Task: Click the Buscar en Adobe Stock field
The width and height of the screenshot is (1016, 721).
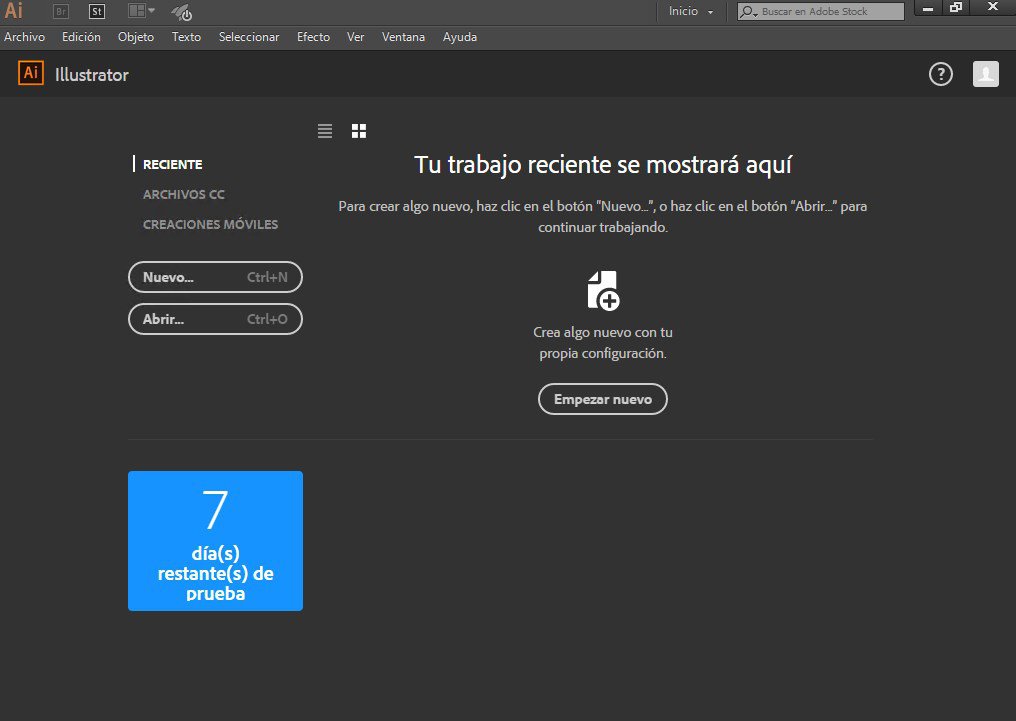Action: pyautogui.click(x=830, y=12)
